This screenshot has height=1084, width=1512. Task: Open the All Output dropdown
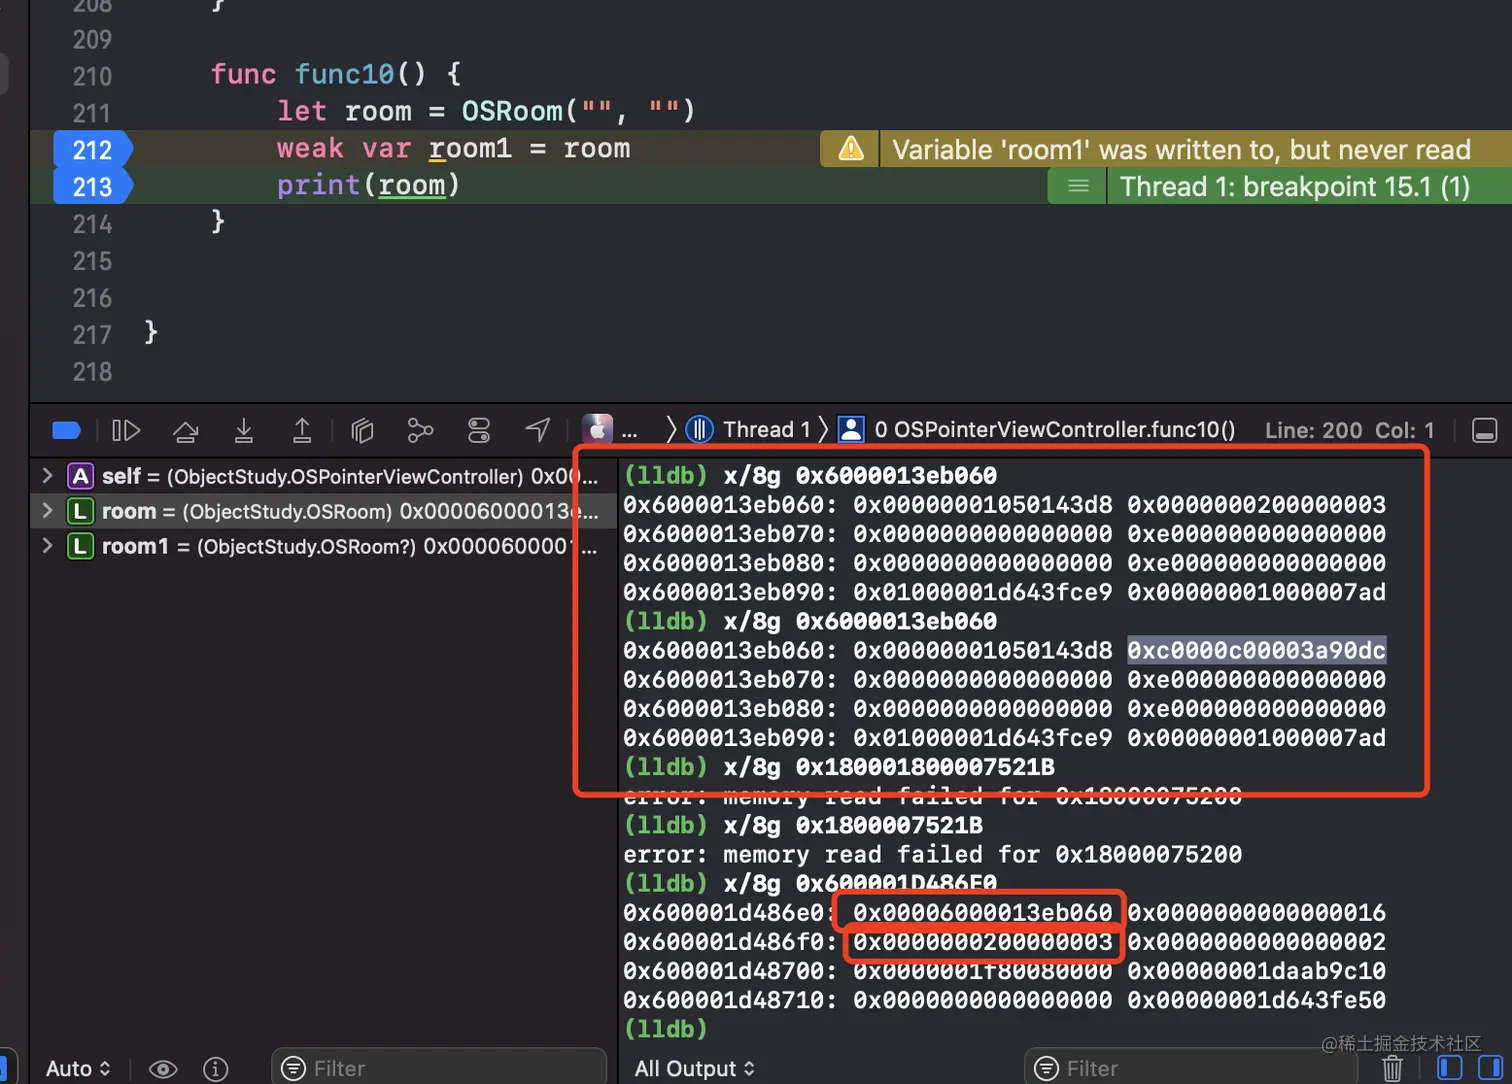point(694,1068)
